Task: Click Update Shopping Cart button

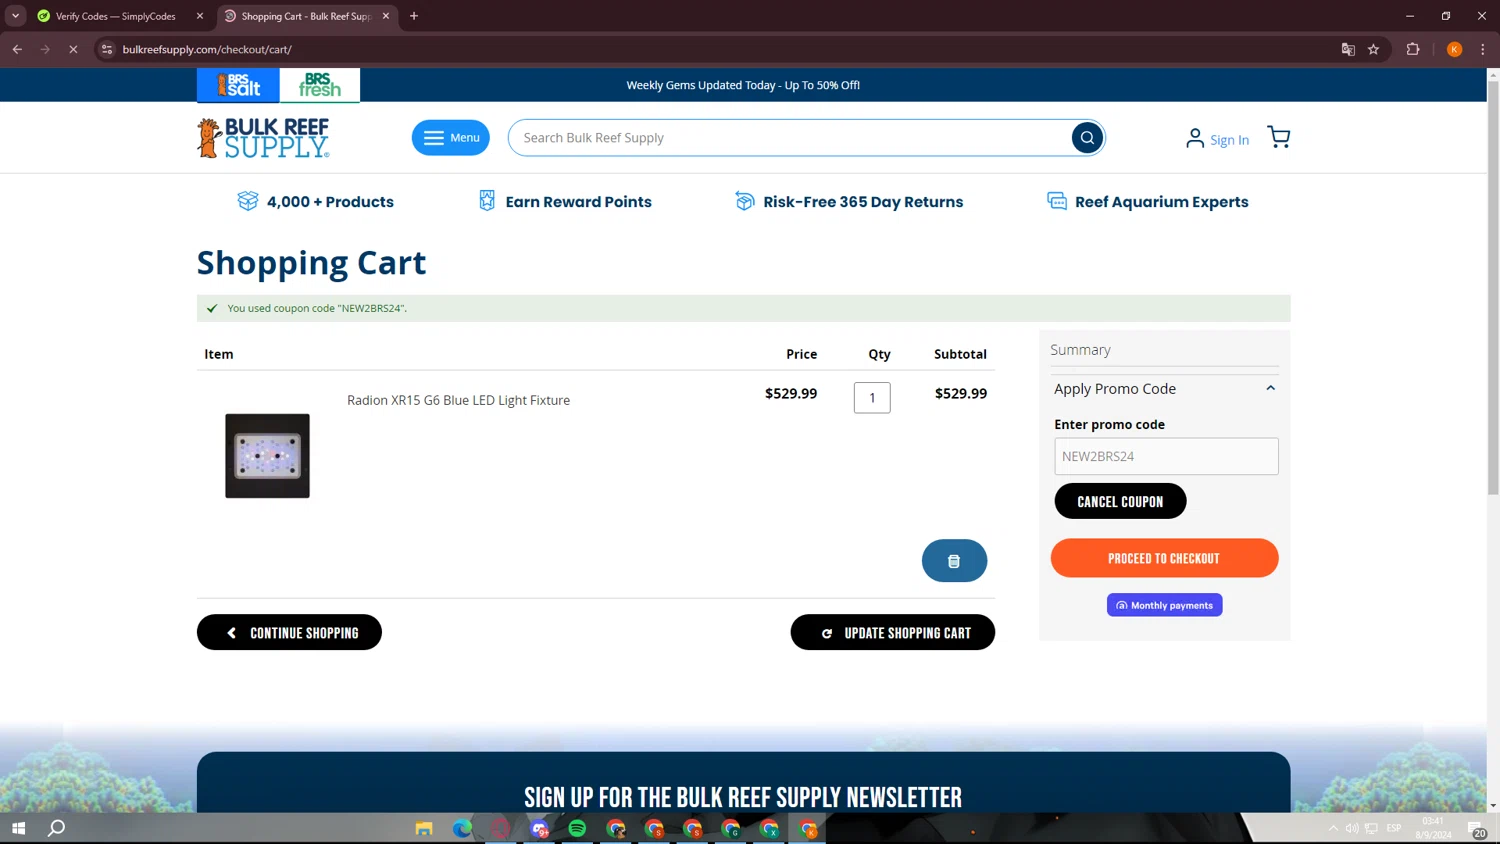Action: pos(892,632)
